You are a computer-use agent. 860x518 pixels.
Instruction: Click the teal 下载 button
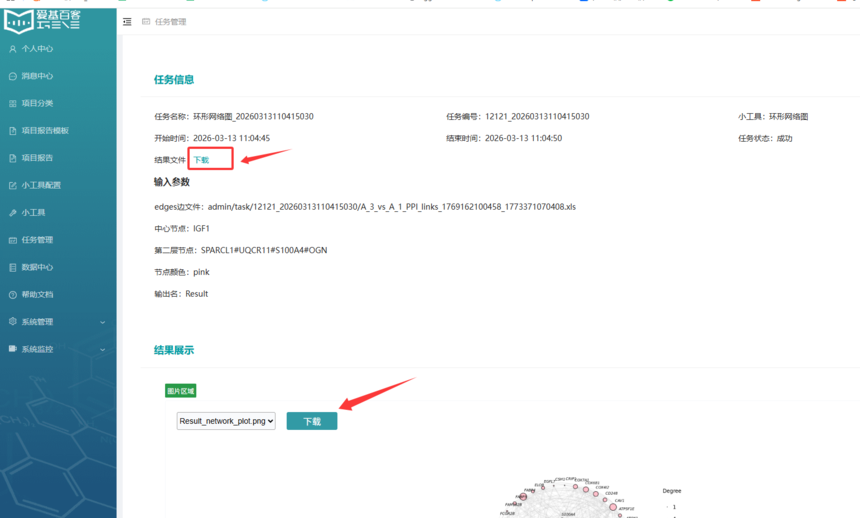[312, 421]
